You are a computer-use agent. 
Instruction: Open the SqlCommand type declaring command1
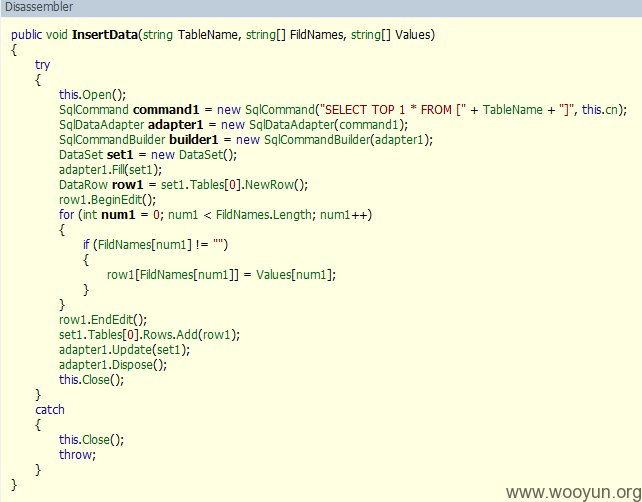(x=94, y=110)
